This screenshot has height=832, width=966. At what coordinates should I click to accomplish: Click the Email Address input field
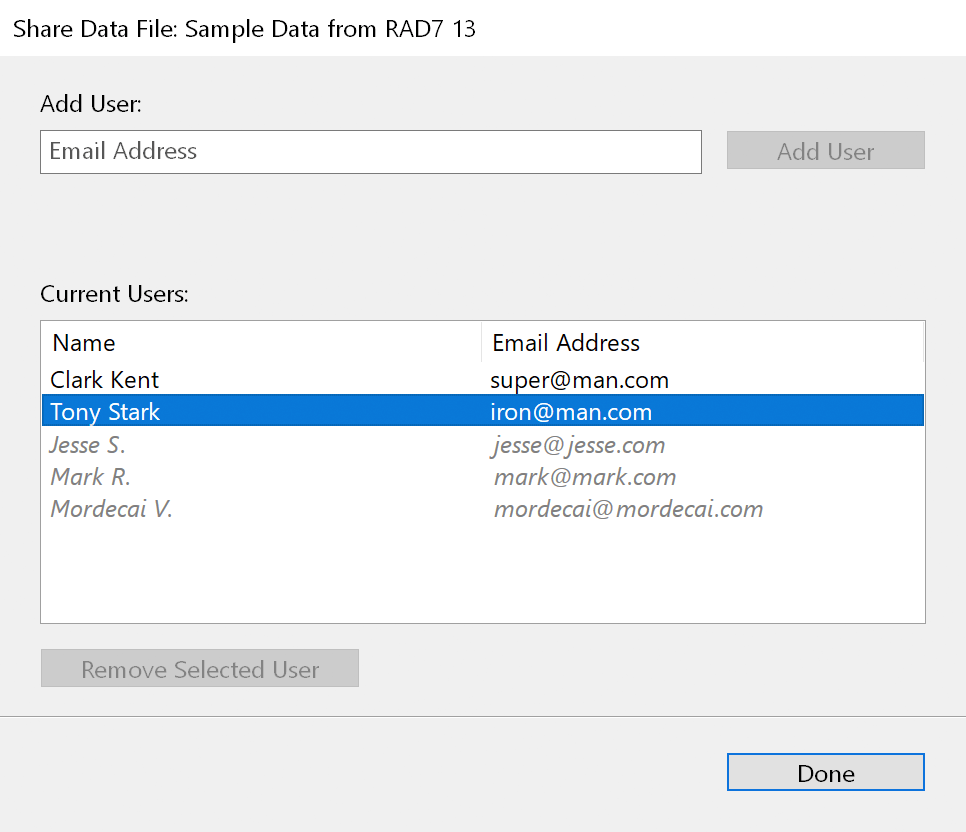click(370, 152)
